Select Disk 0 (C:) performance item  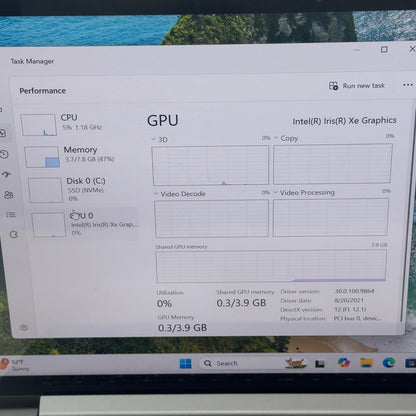(x=82, y=189)
